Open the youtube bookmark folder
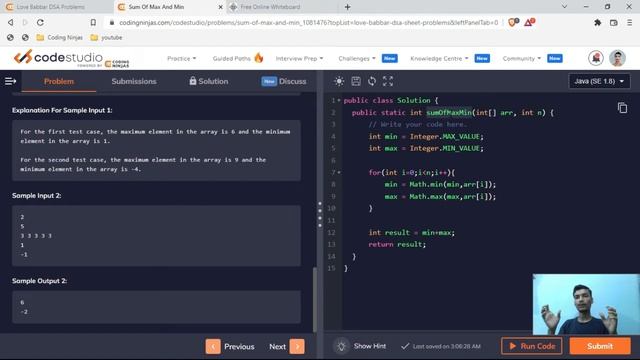This screenshot has height=360, width=640. coord(106,38)
